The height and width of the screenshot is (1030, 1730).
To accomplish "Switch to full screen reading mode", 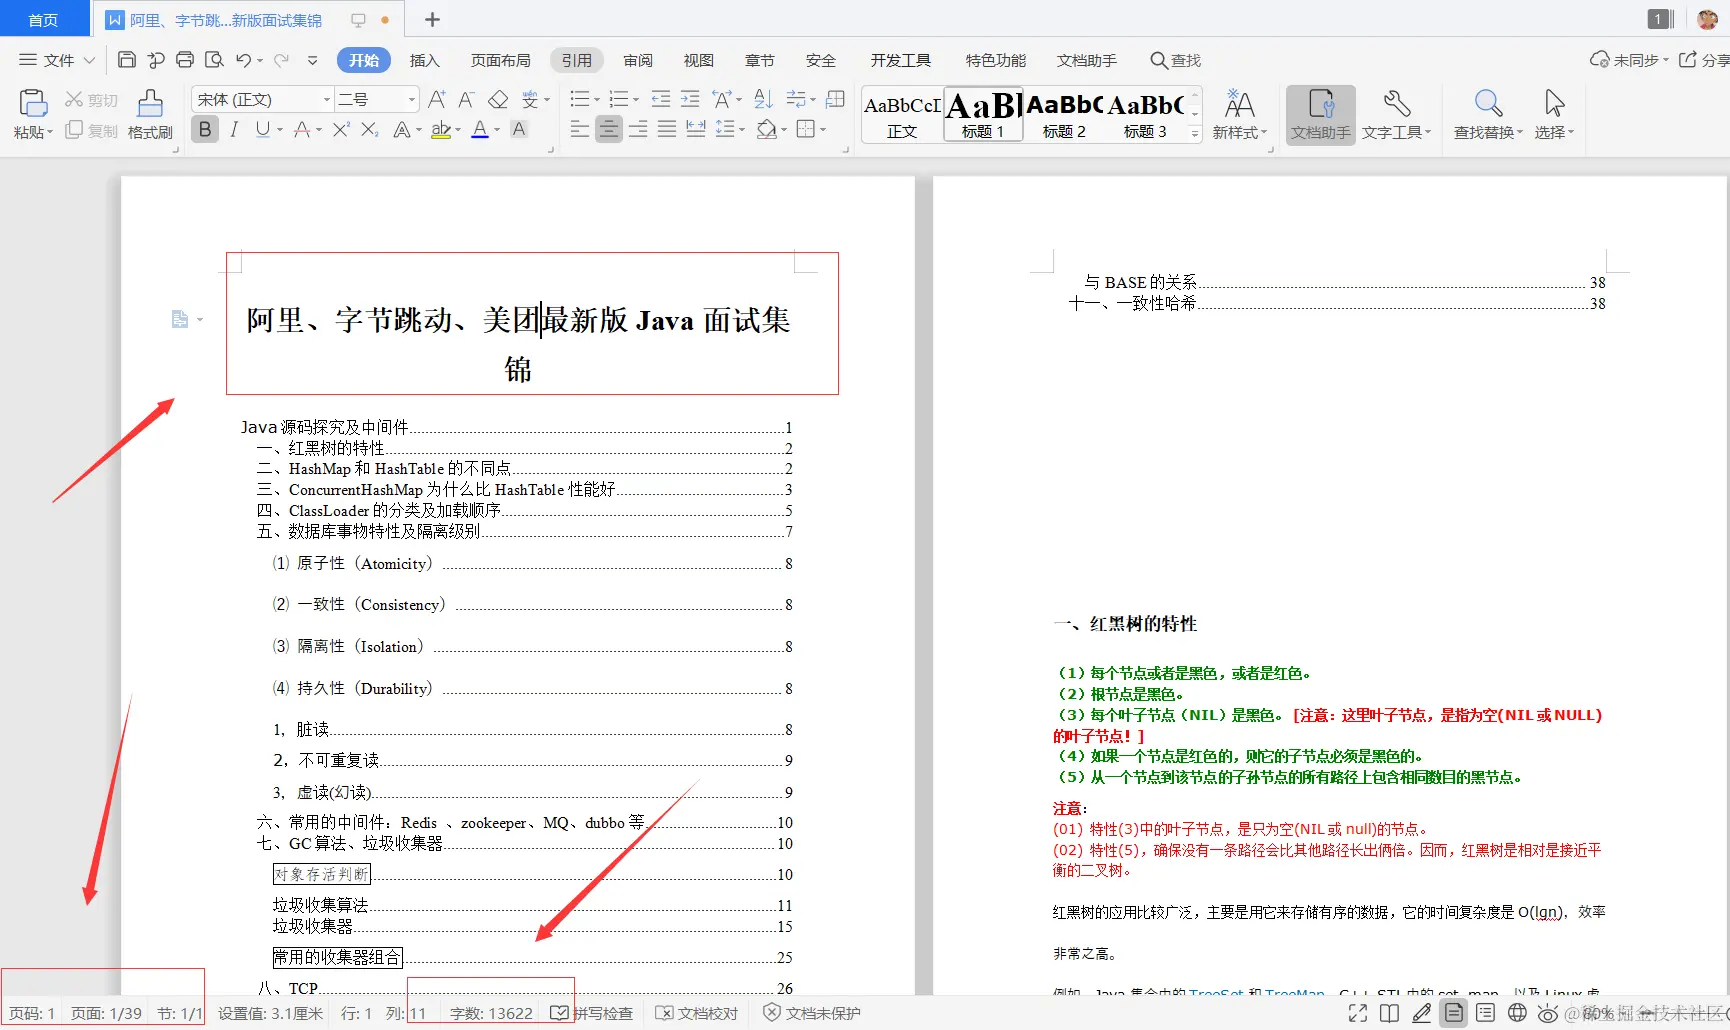I will [x=1357, y=1012].
